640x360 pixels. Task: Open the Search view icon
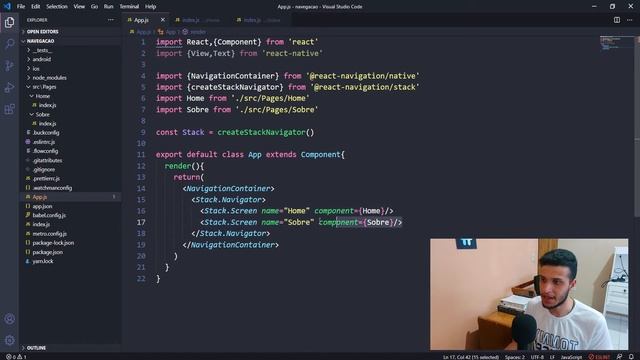(9, 44)
